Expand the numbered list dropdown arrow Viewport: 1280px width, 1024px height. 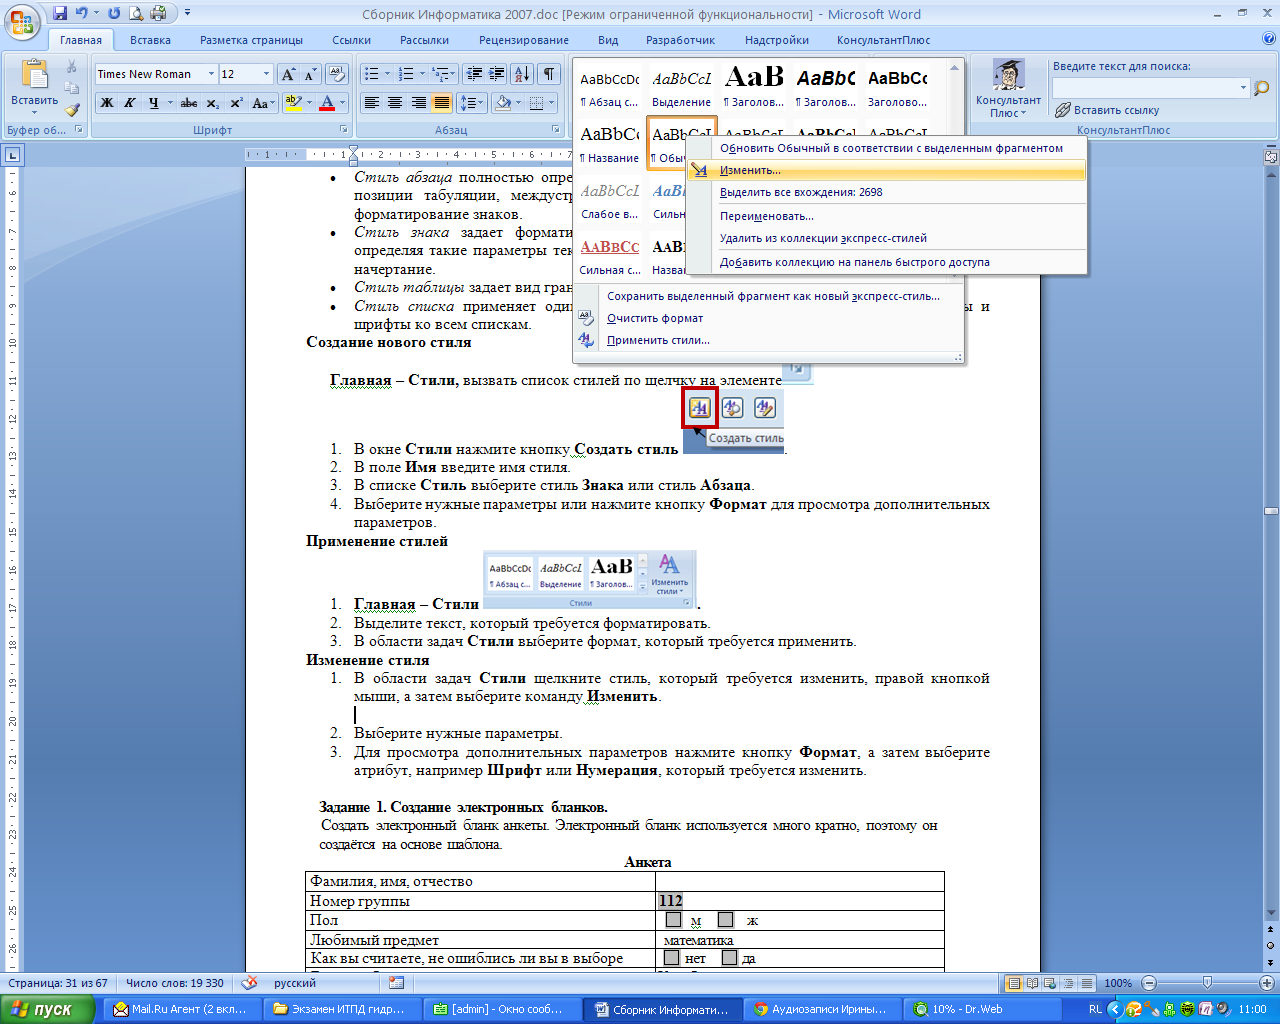423,74
